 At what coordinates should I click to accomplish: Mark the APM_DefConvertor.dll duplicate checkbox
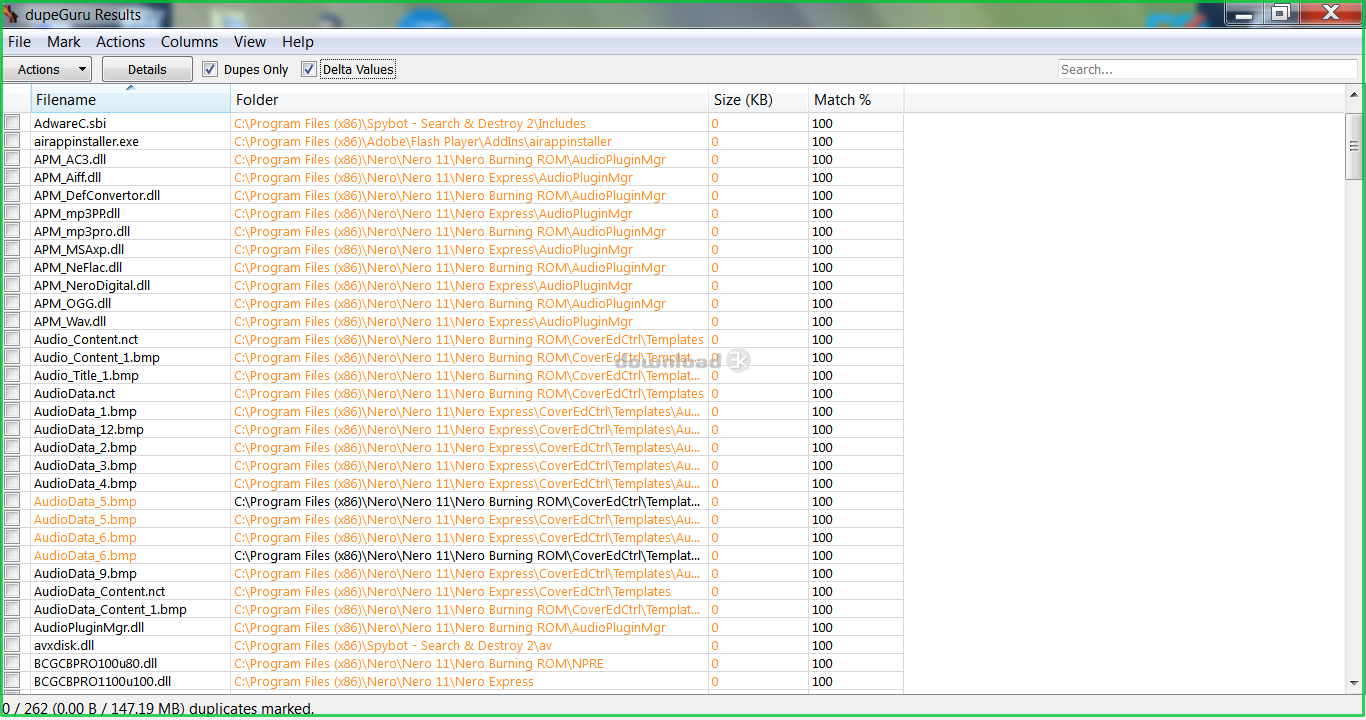12,195
